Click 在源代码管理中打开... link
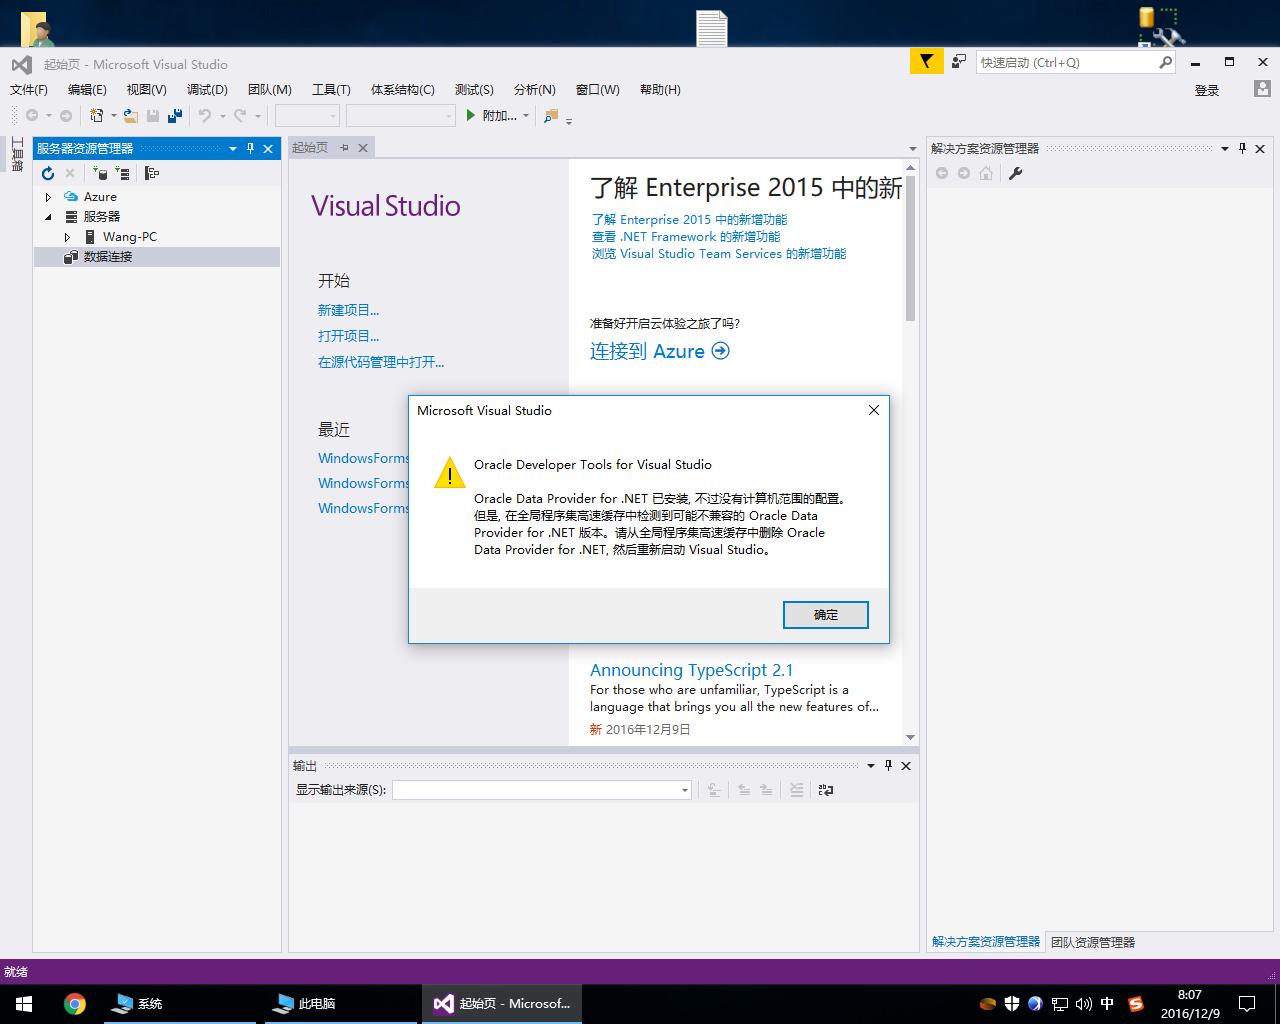The height and width of the screenshot is (1024, 1280). point(381,362)
